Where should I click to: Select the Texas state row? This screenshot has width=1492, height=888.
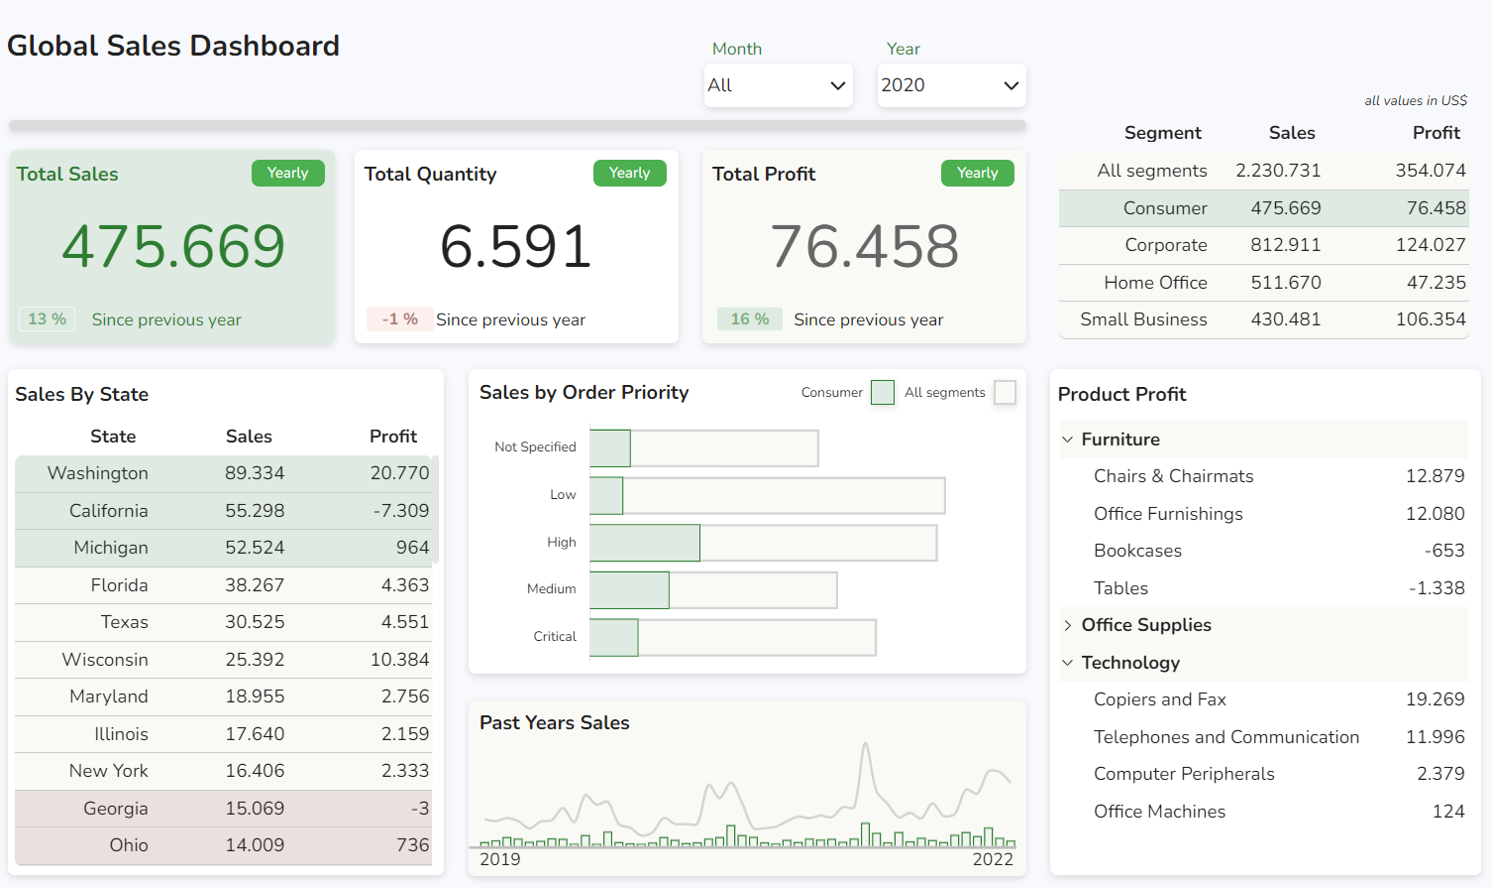[x=223, y=623]
